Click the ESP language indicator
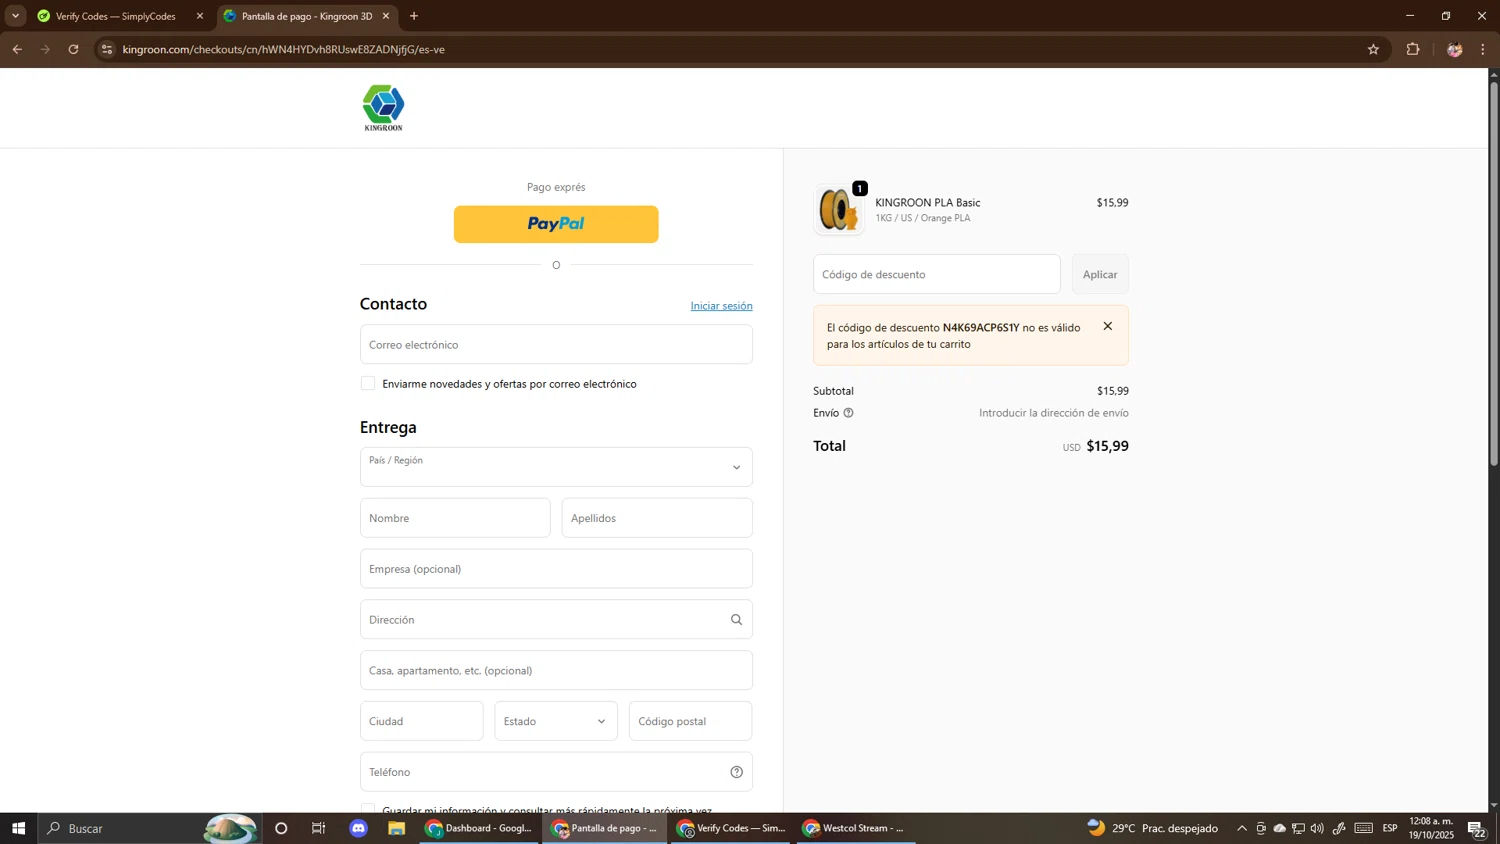The width and height of the screenshot is (1500, 844). point(1390,828)
